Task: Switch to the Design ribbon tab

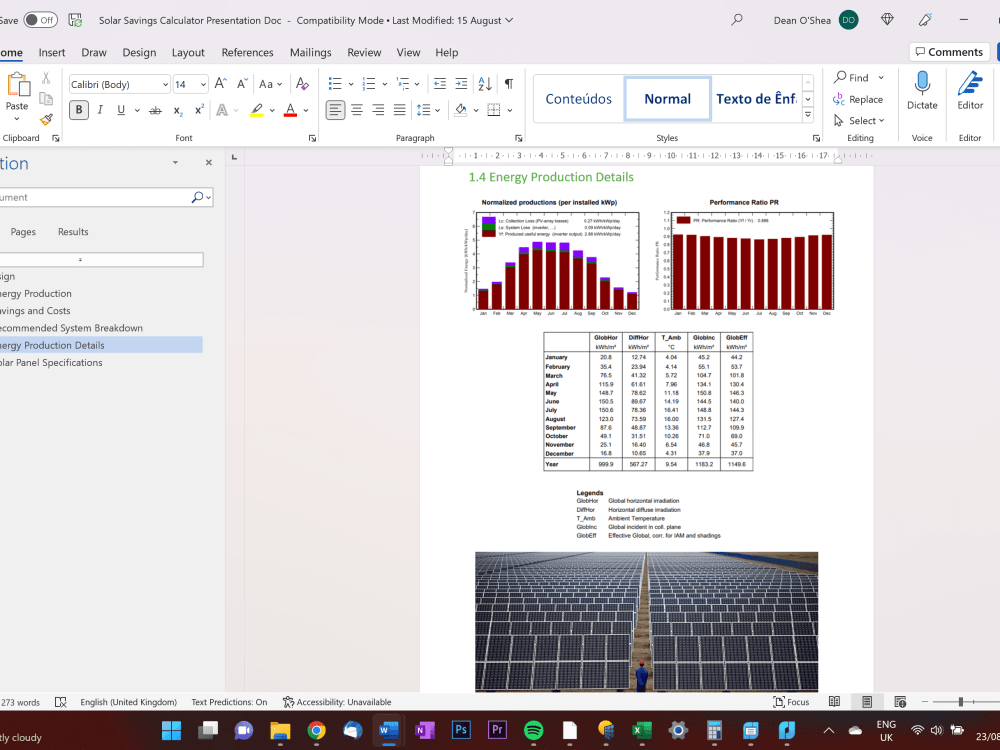Action: pos(139,52)
